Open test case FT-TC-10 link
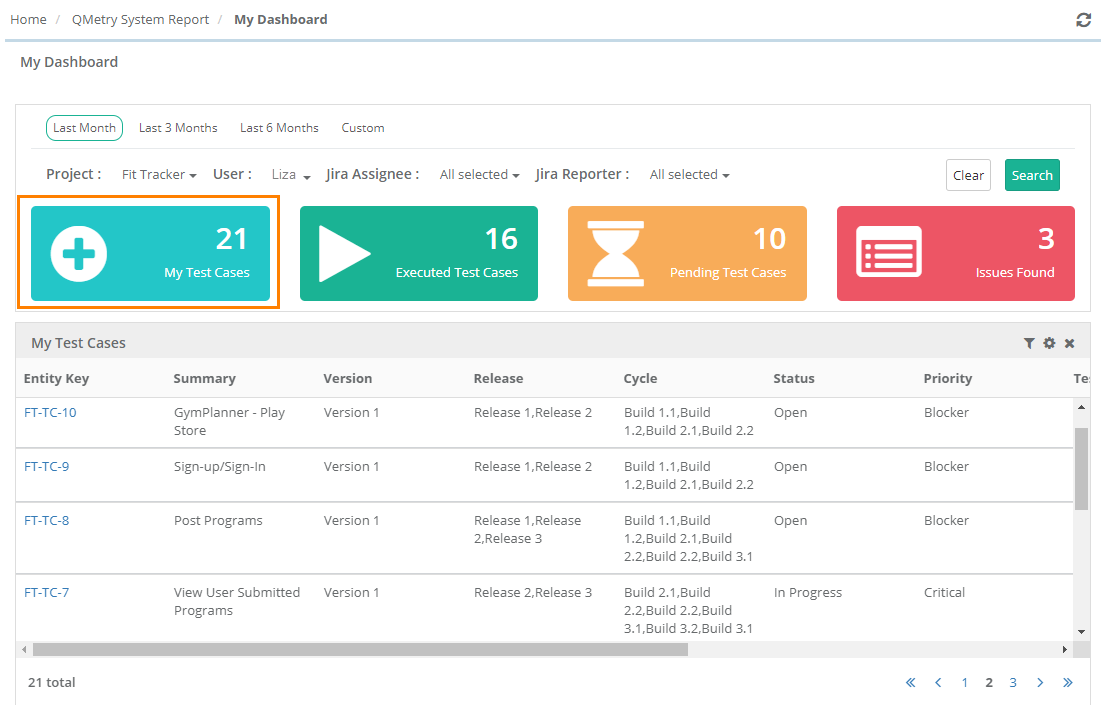This screenshot has width=1103, height=705. pos(50,413)
